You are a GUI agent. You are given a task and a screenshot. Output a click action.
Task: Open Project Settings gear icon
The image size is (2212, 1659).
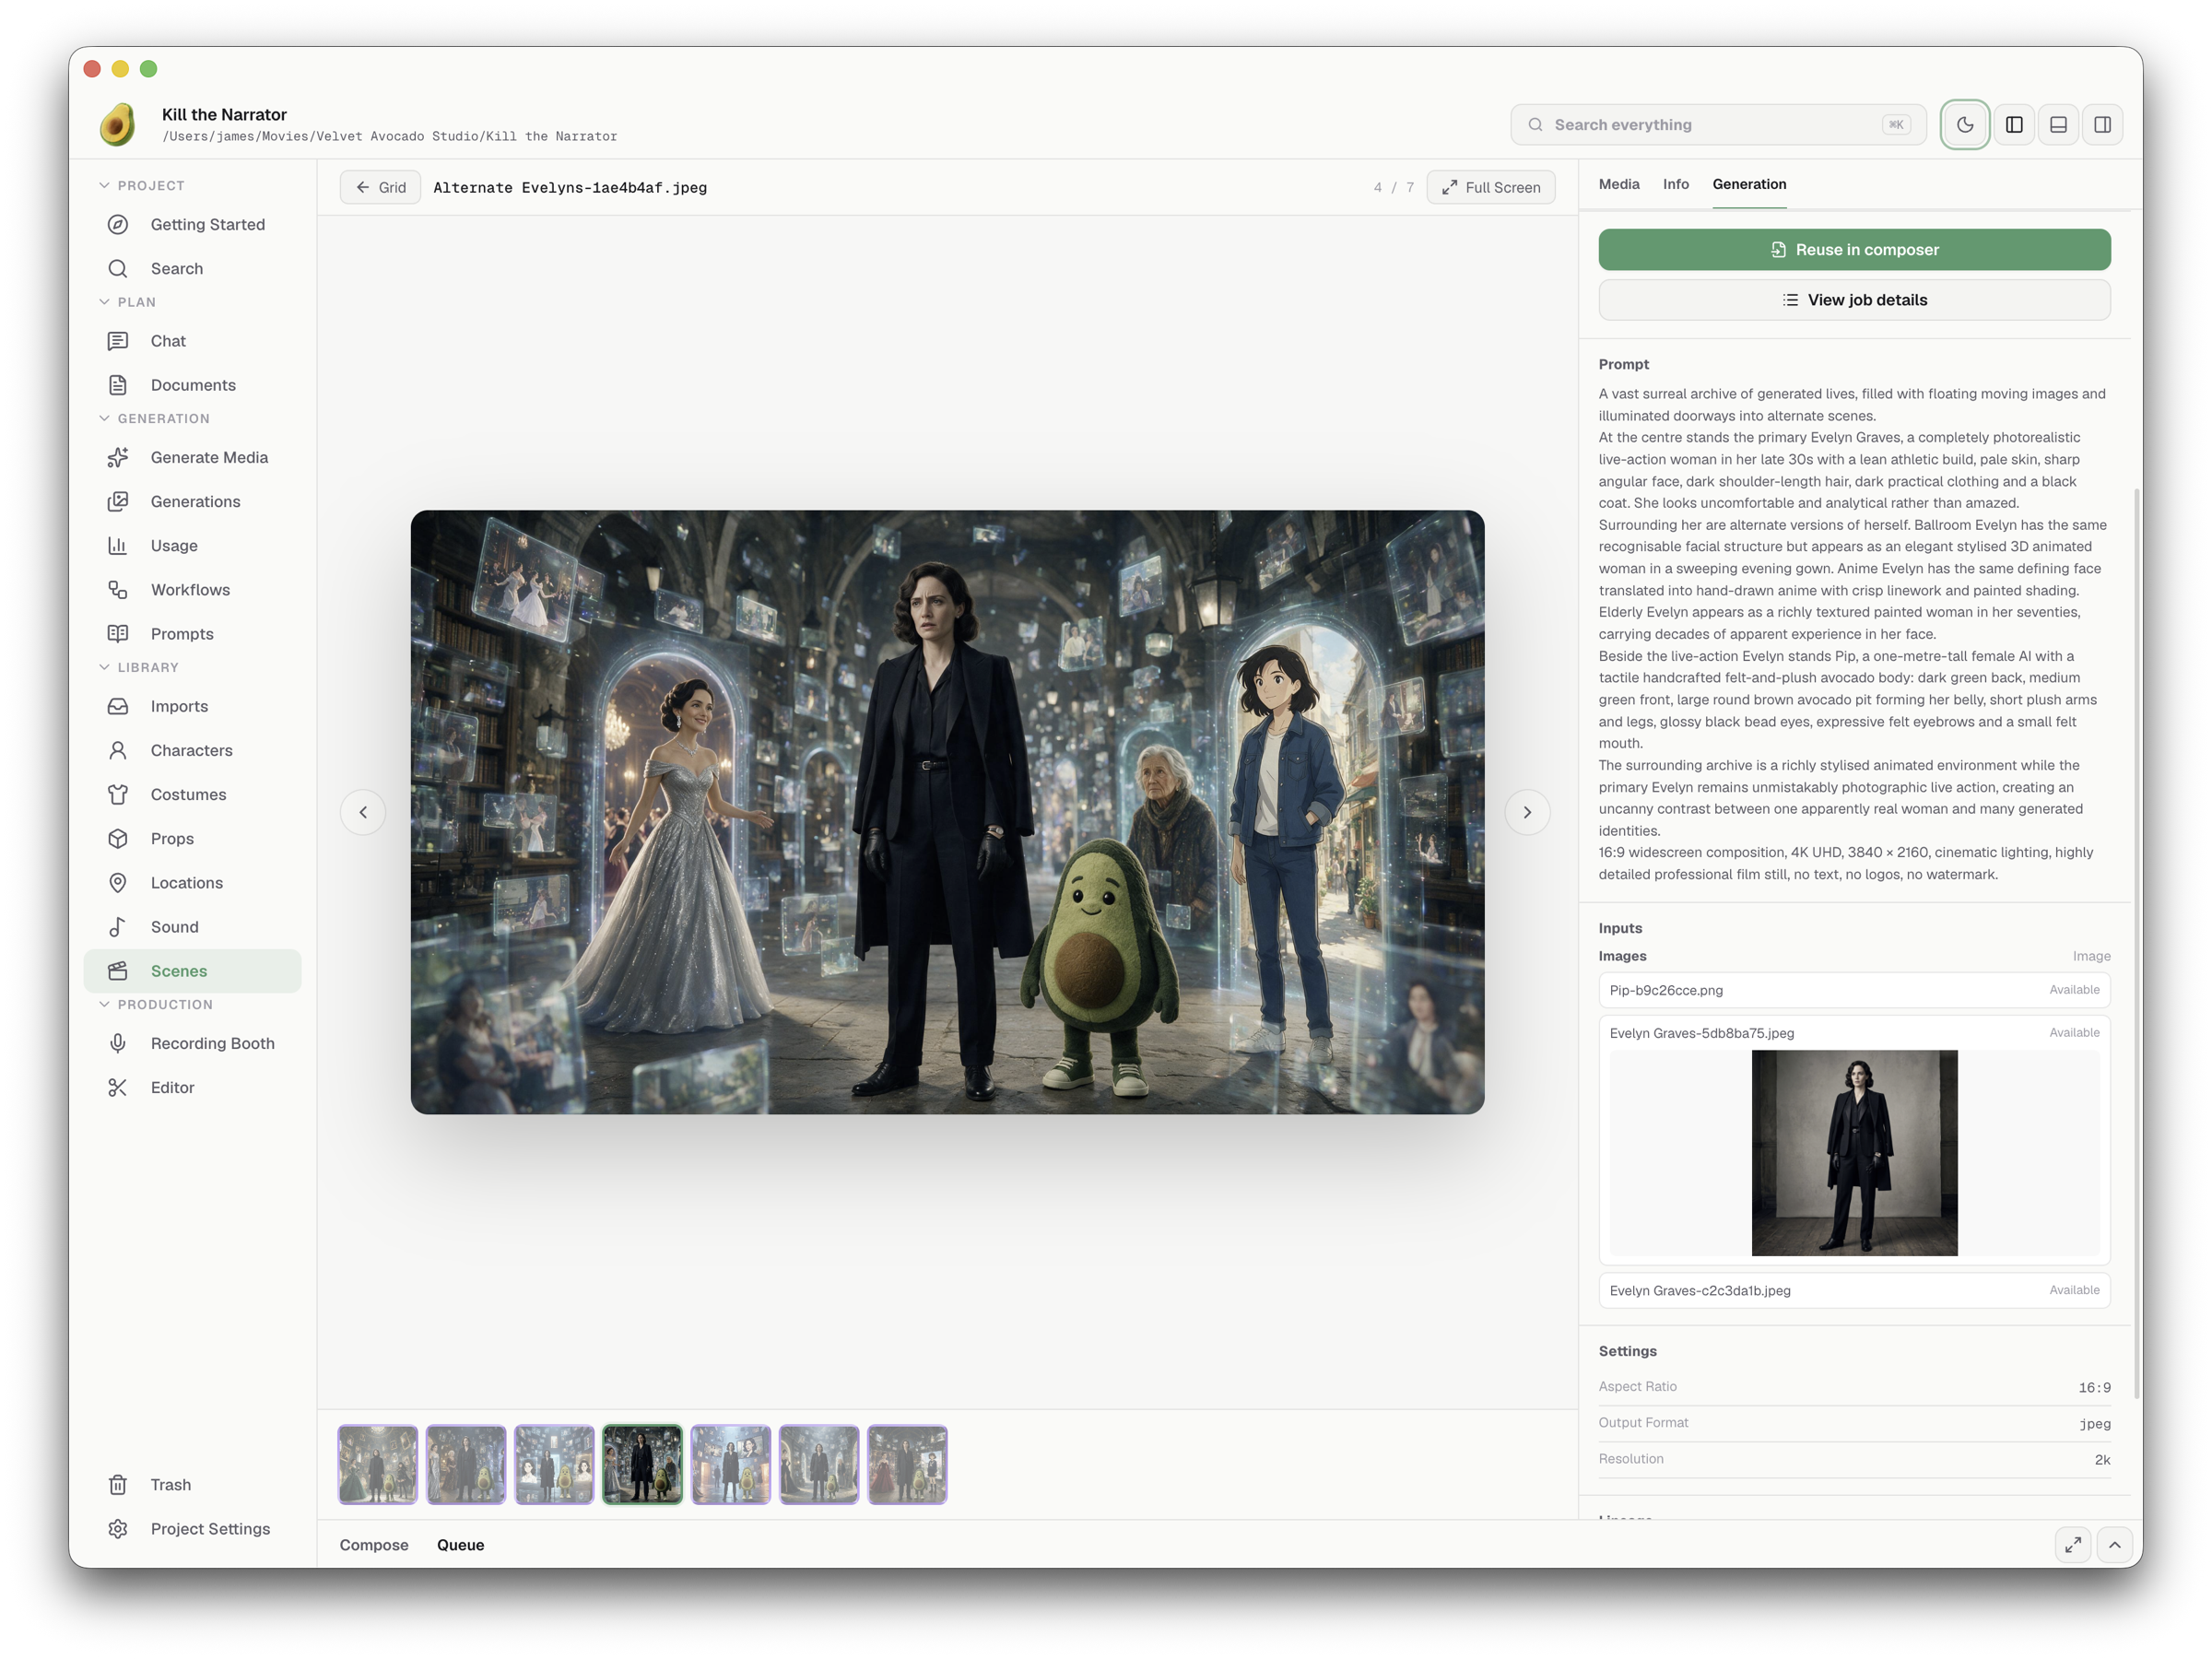coord(118,1528)
